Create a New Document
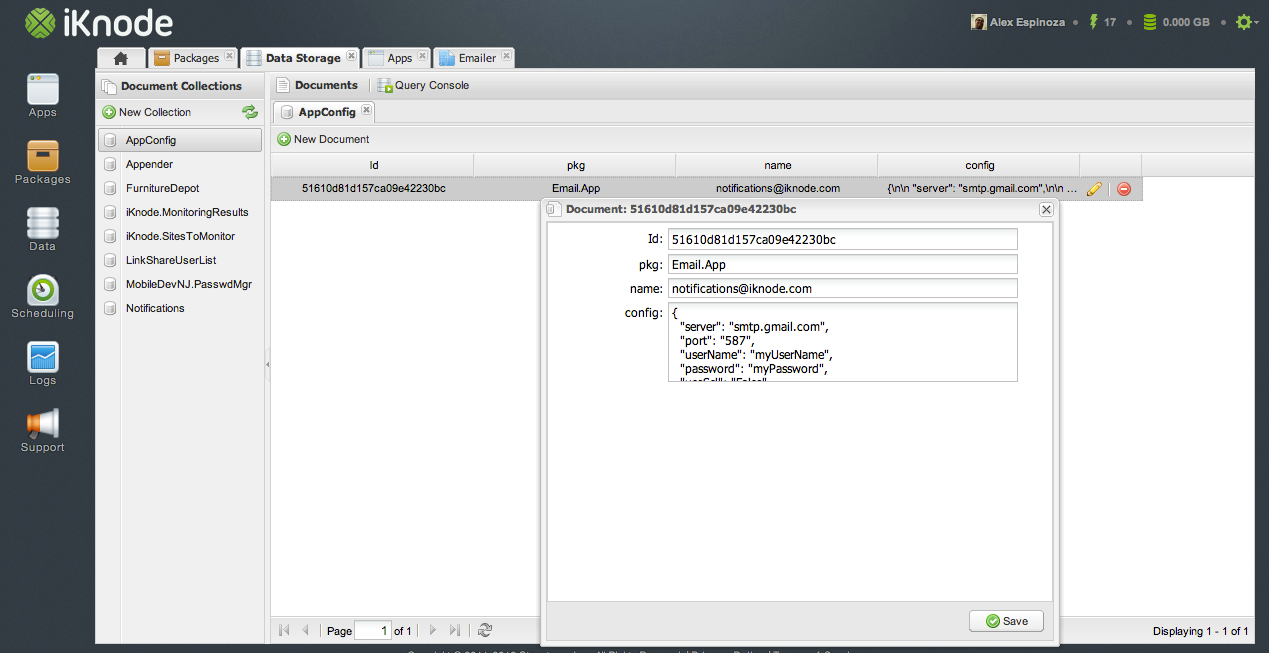Image resolution: width=1269 pixels, height=653 pixels. pyautogui.click(x=323, y=139)
